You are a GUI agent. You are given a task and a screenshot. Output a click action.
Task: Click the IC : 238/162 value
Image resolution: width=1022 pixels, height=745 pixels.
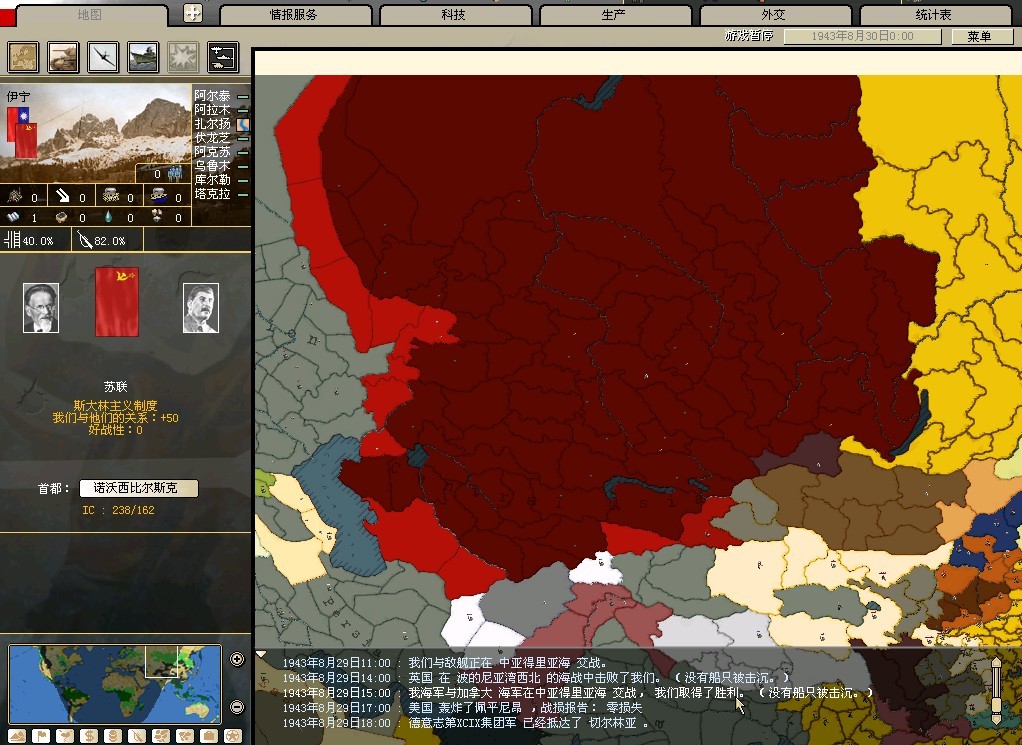(x=119, y=510)
